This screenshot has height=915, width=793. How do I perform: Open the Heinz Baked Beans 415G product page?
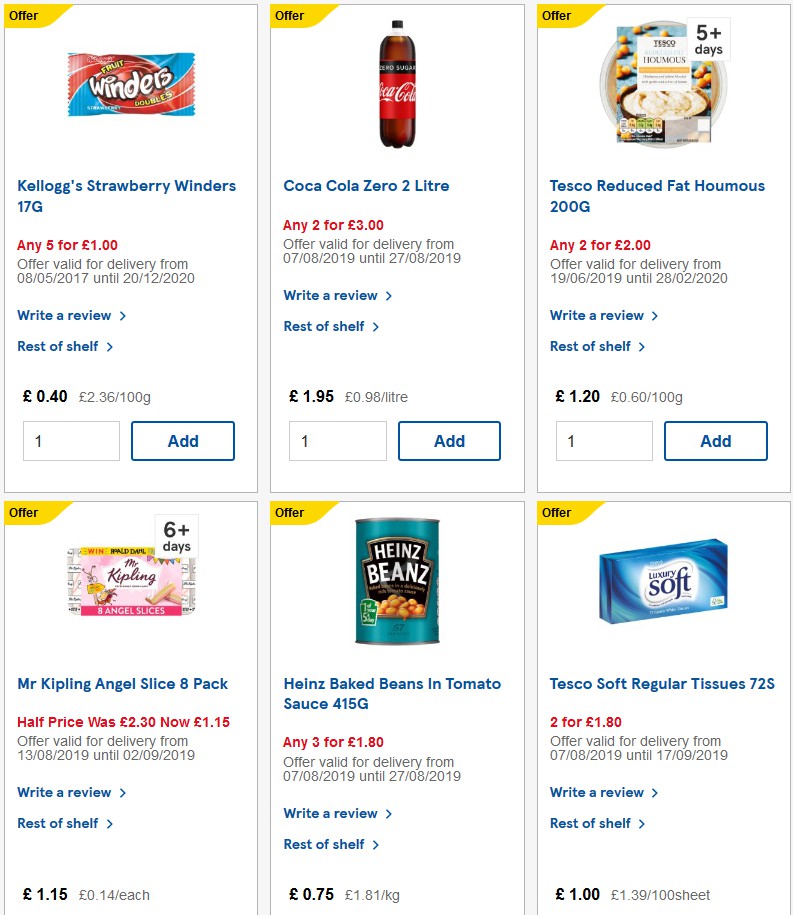(392, 693)
